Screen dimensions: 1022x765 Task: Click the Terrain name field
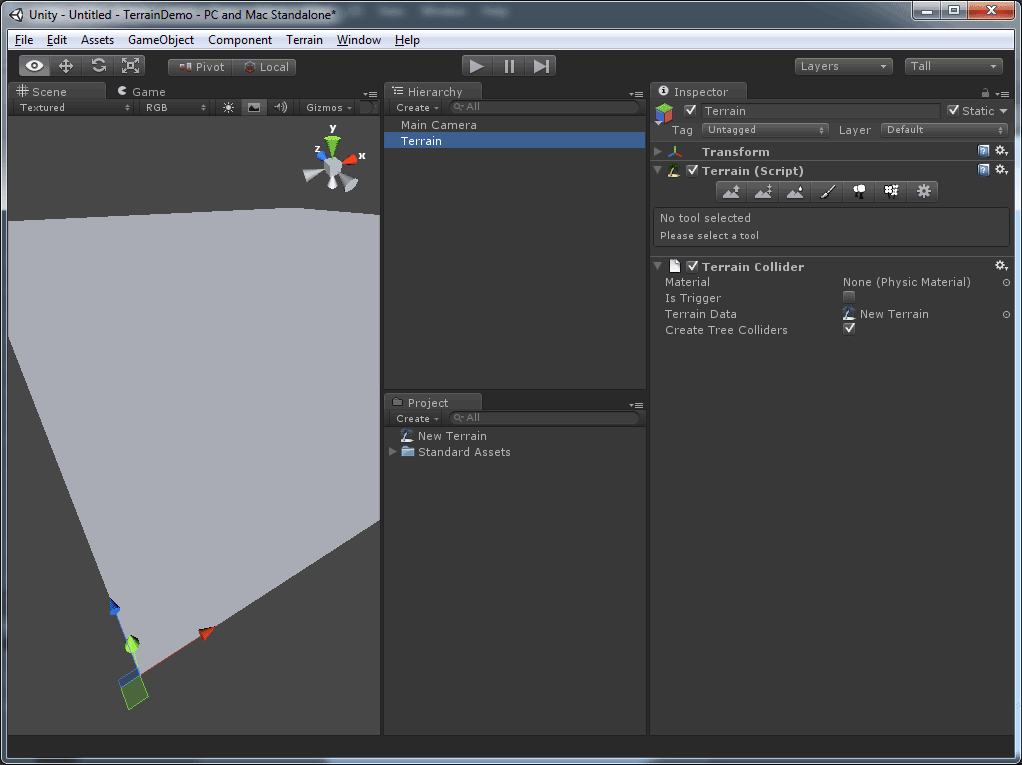pos(821,111)
